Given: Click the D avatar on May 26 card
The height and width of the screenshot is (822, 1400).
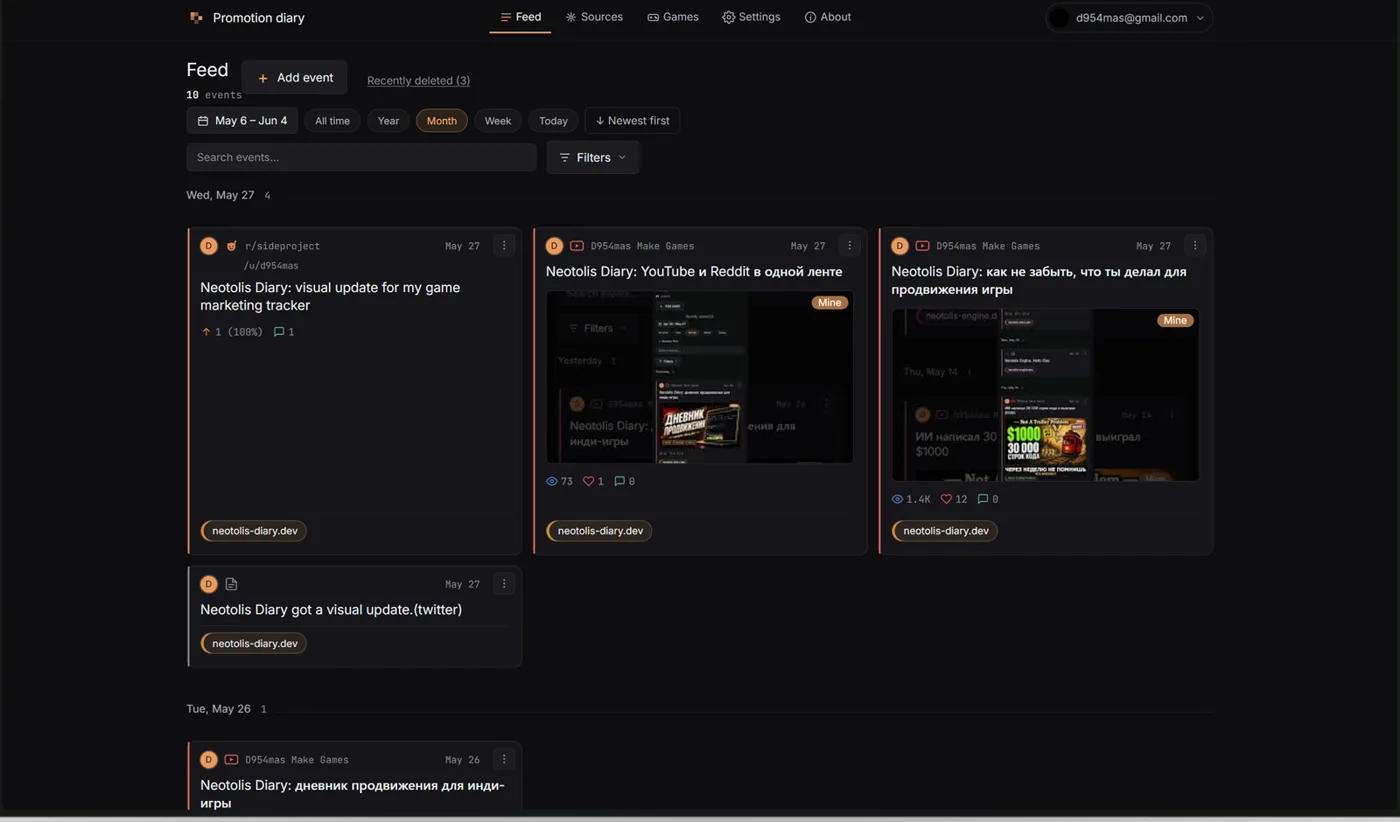Looking at the screenshot, I should coord(208,760).
